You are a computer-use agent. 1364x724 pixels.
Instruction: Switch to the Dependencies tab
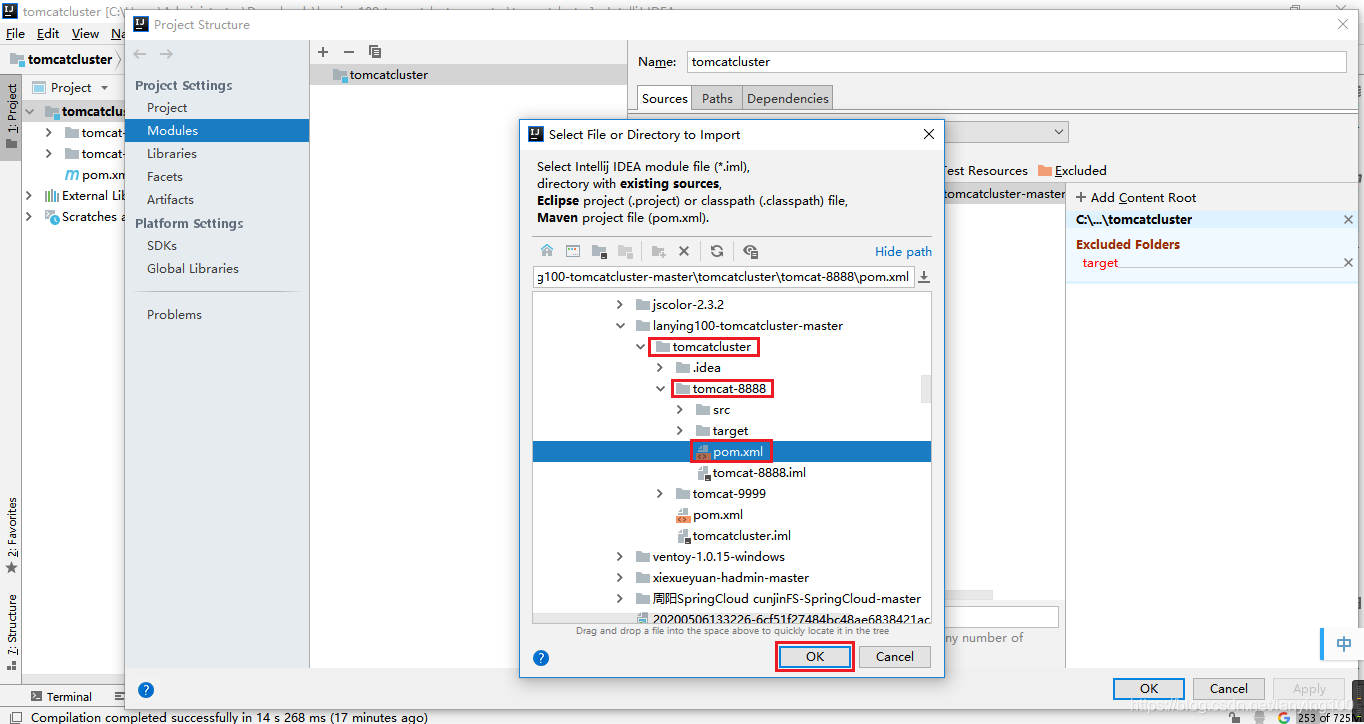[x=788, y=98]
